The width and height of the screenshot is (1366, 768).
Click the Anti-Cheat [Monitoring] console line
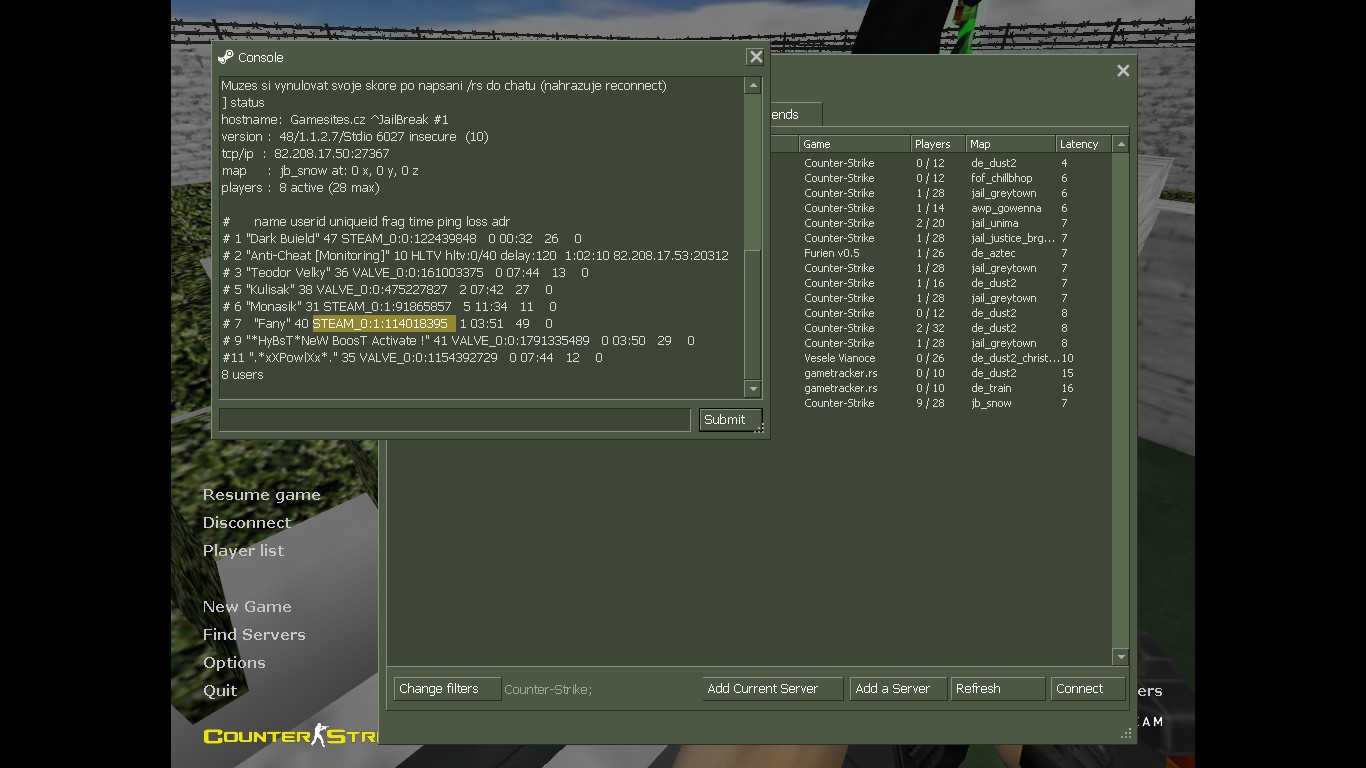pos(475,256)
